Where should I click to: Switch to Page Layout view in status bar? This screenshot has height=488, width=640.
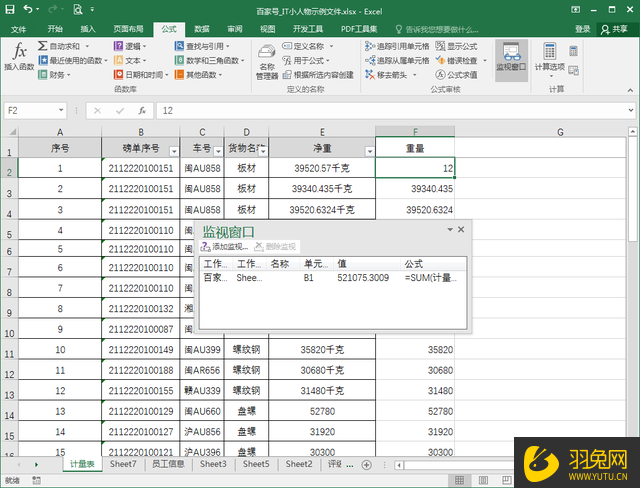pyautogui.click(x=483, y=480)
